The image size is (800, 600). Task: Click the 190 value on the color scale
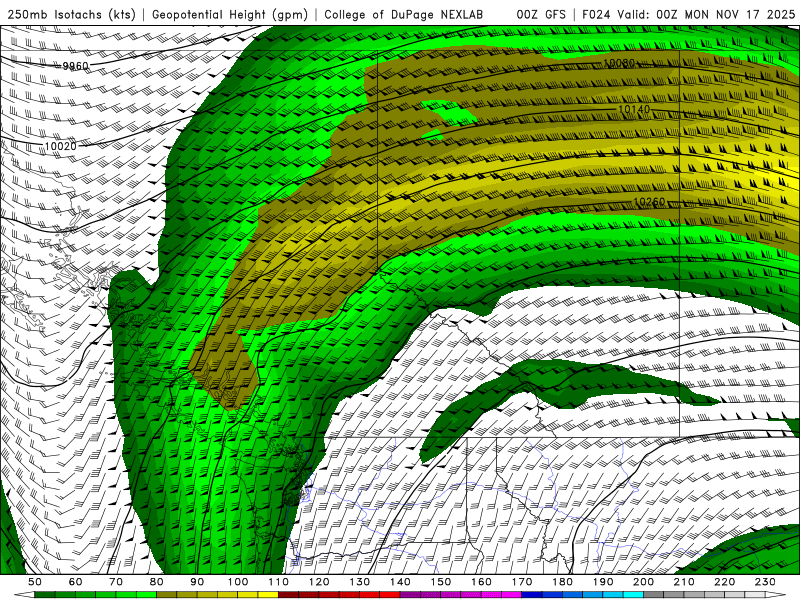pyautogui.click(x=603, y=582)
